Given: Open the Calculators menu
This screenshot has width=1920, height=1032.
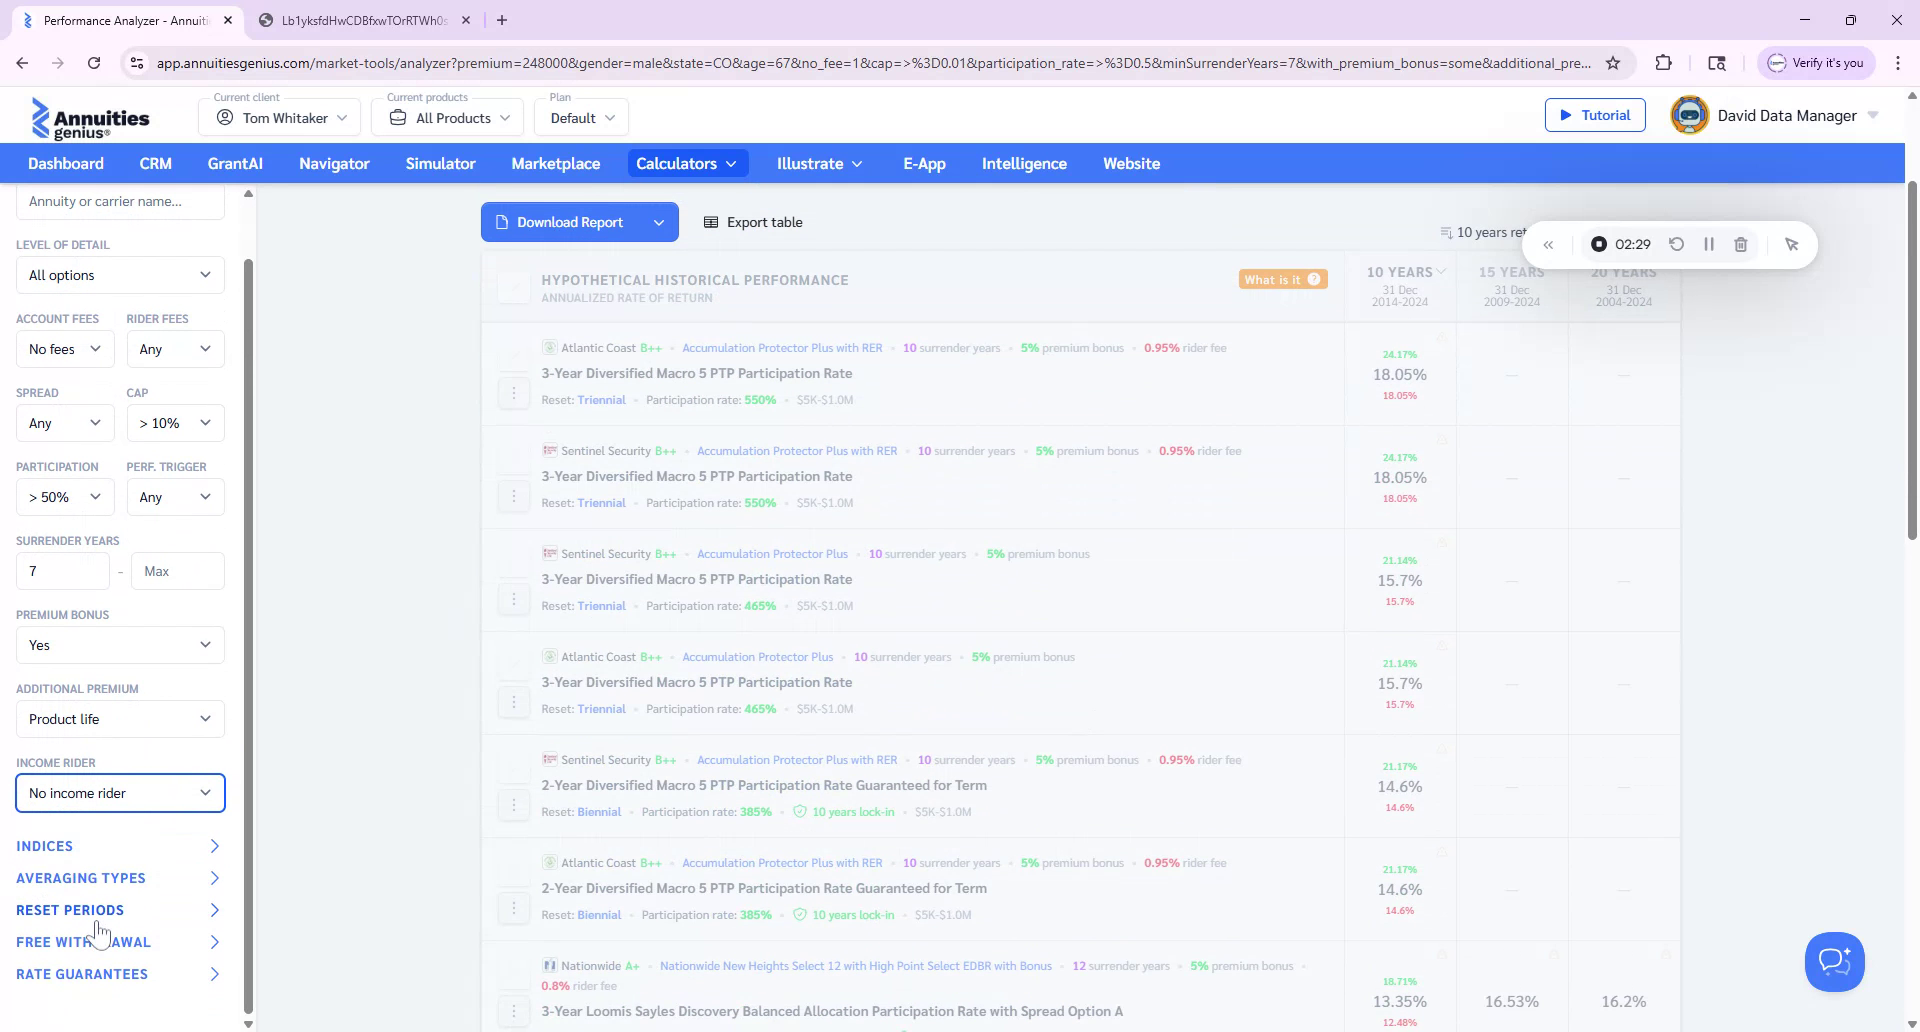Looking at the screenshot, I should pyautogui.click(x=687, y=163).
